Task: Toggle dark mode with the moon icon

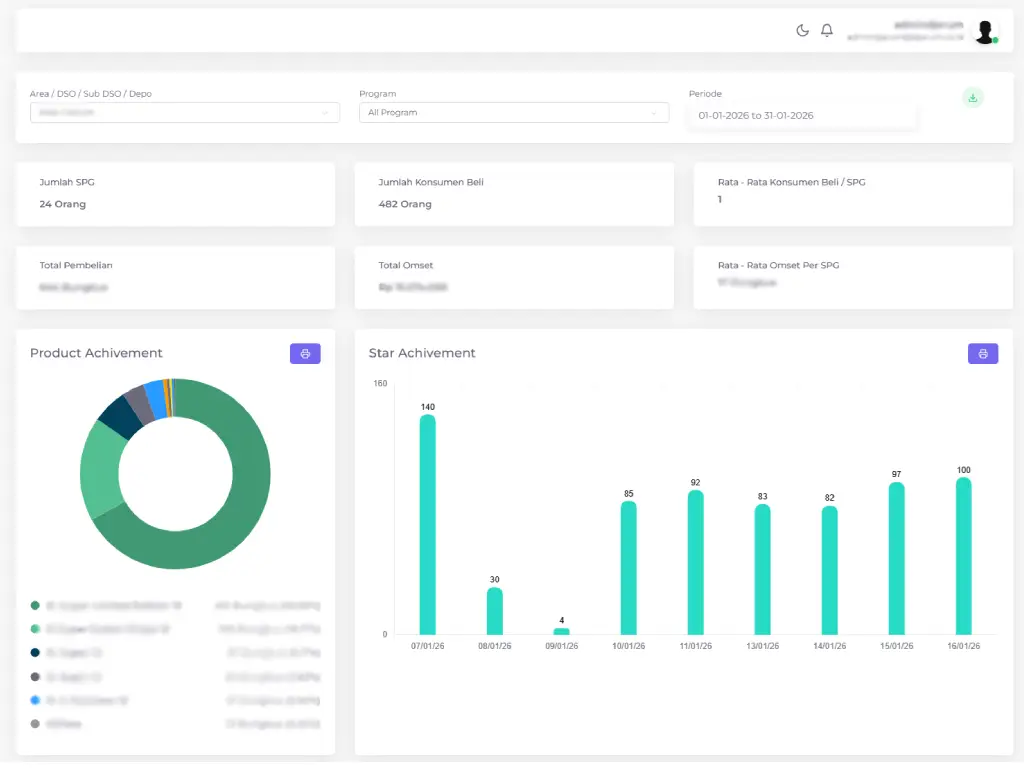Action: (802, 30)
